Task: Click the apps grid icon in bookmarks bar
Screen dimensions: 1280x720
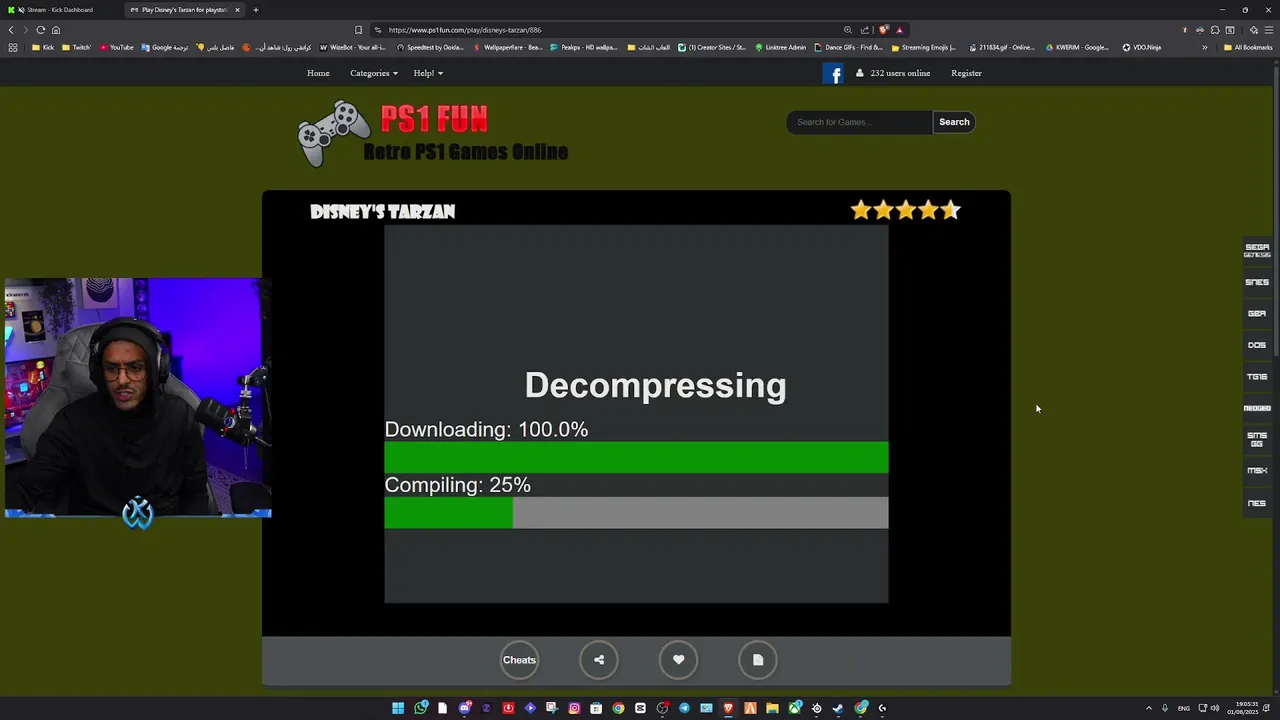Action: pos(13,47)
